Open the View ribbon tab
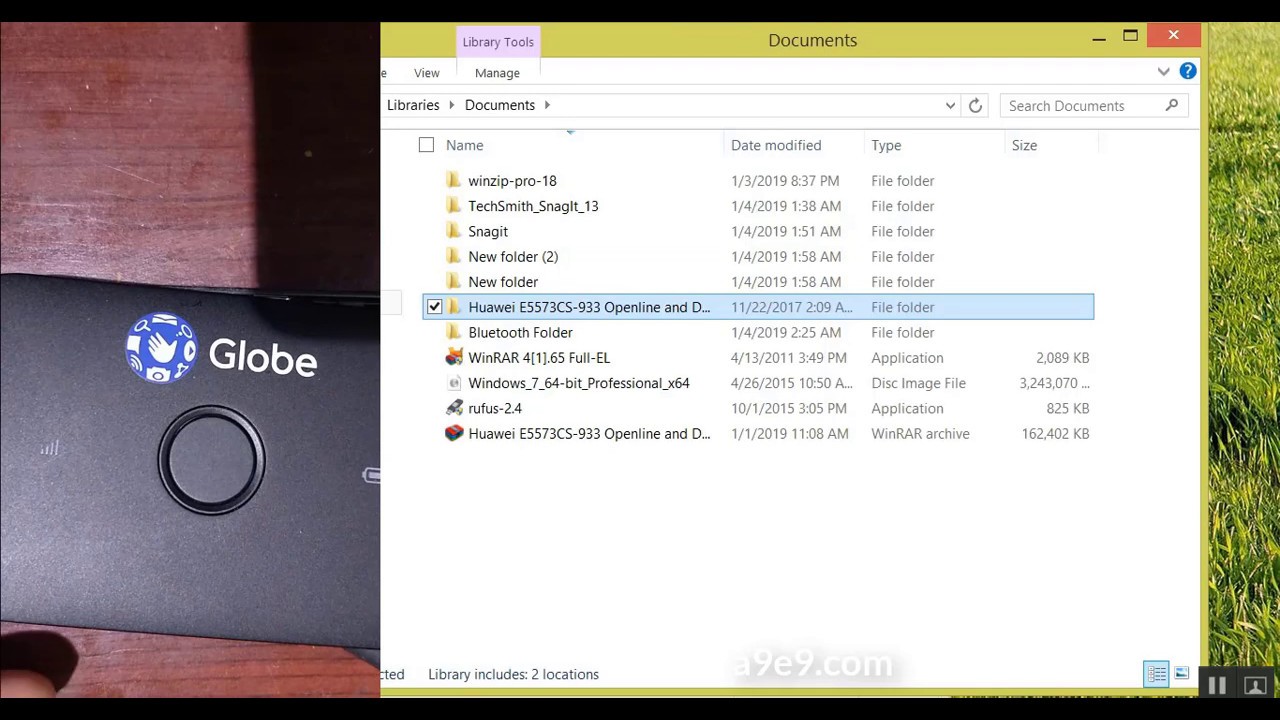The width and height of the screenshot is (1280, 720). 426,73
